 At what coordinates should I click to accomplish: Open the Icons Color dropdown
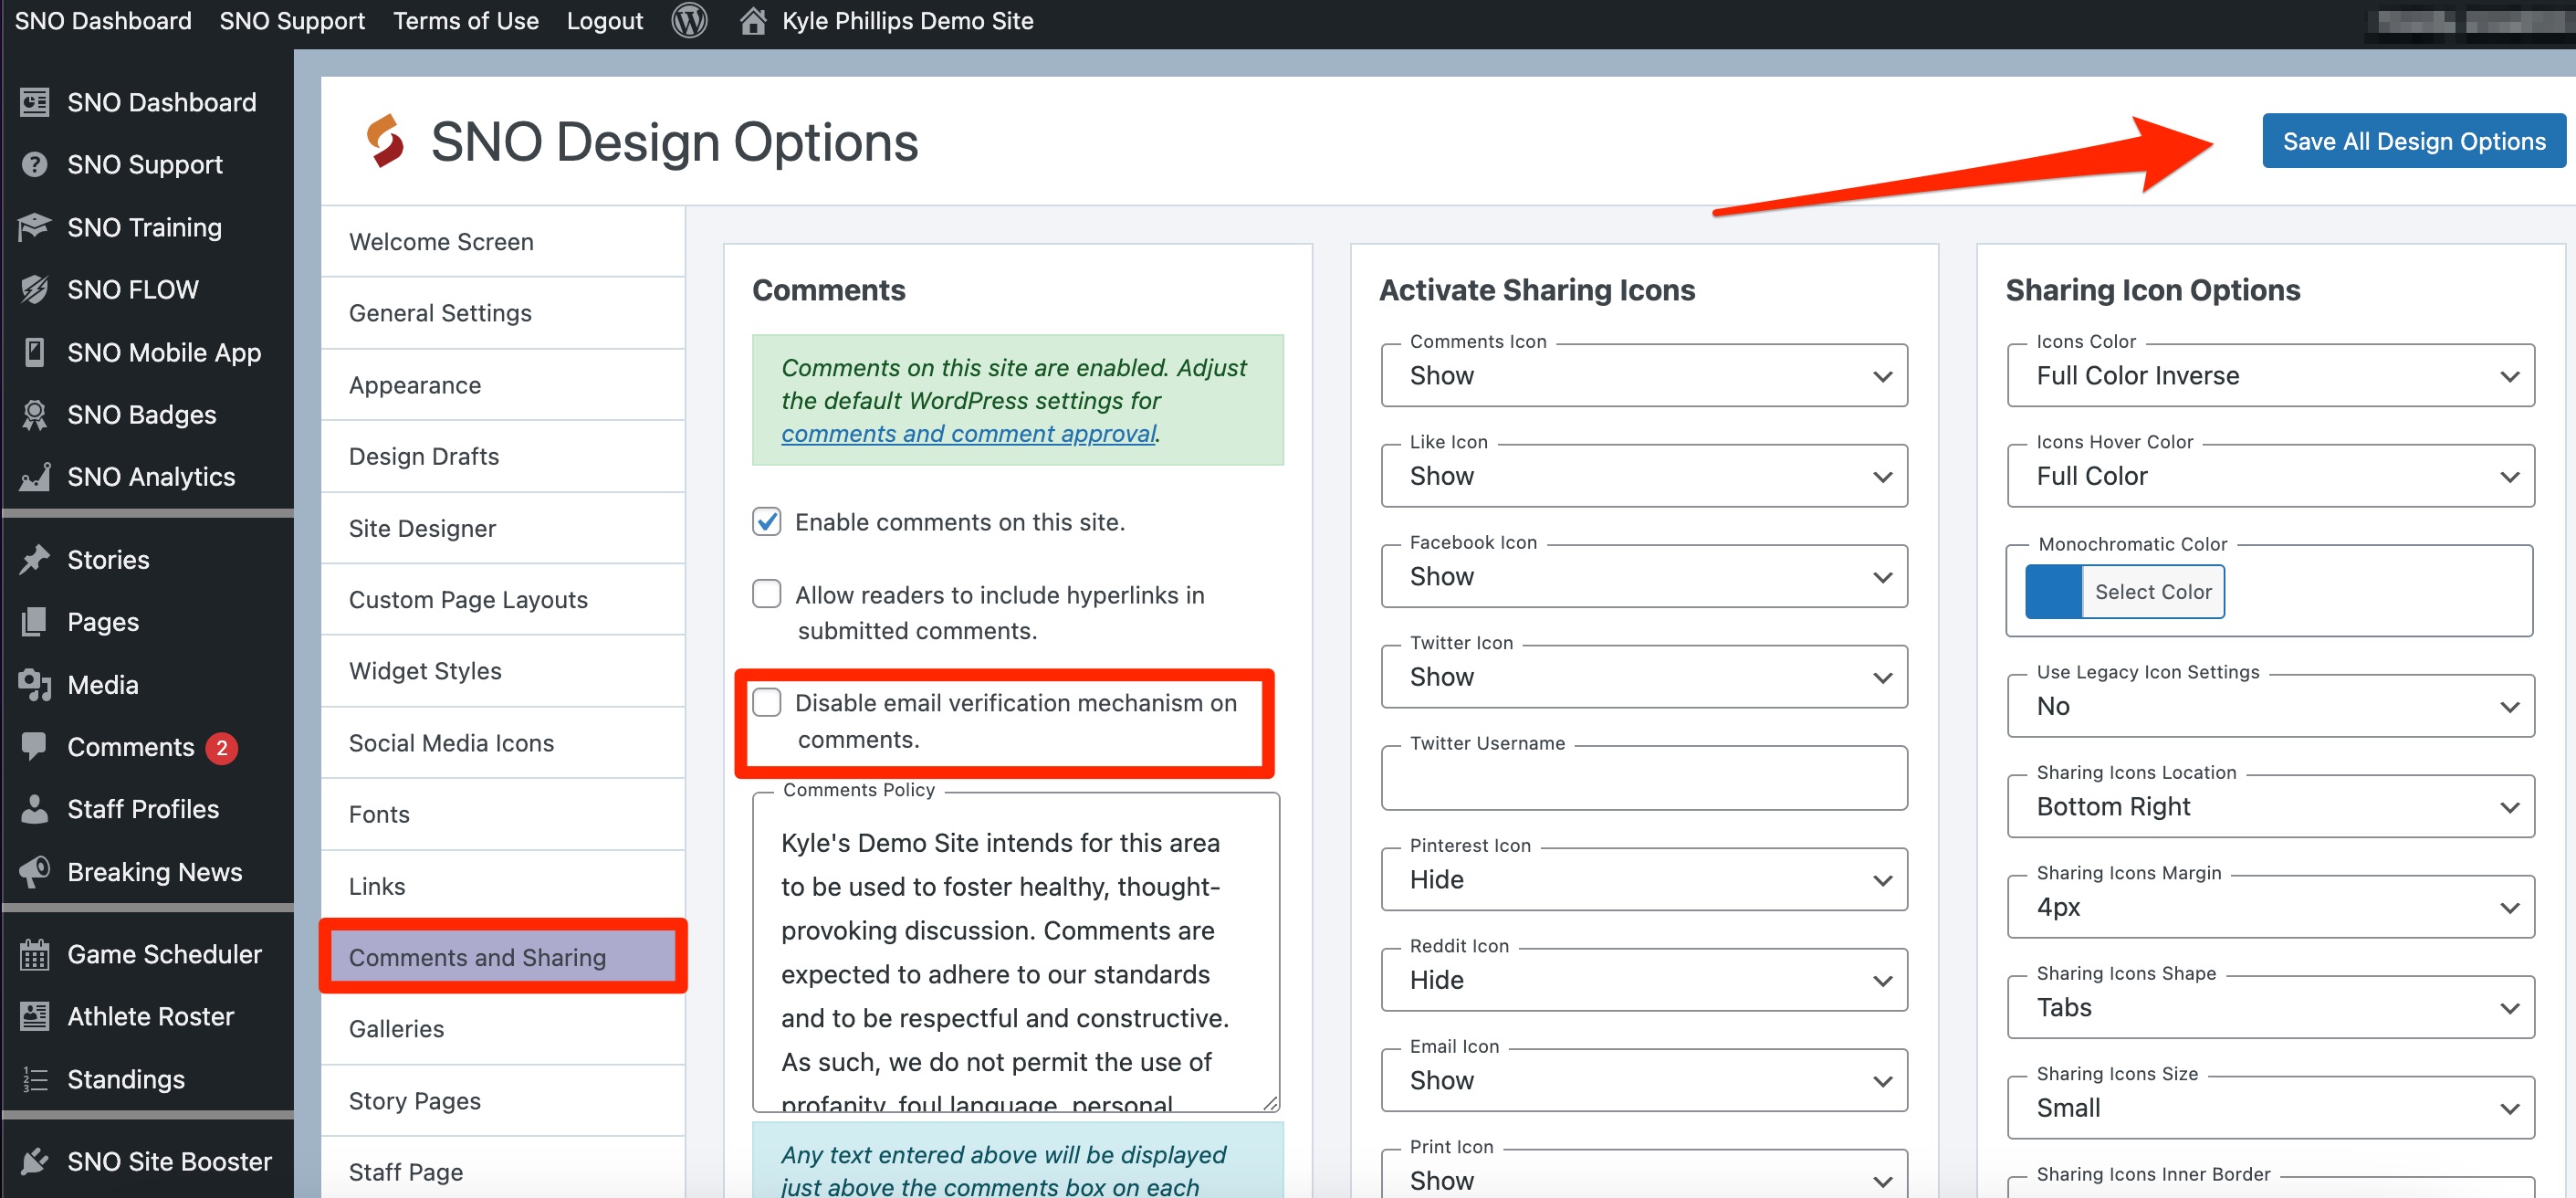coord(2270,376)
